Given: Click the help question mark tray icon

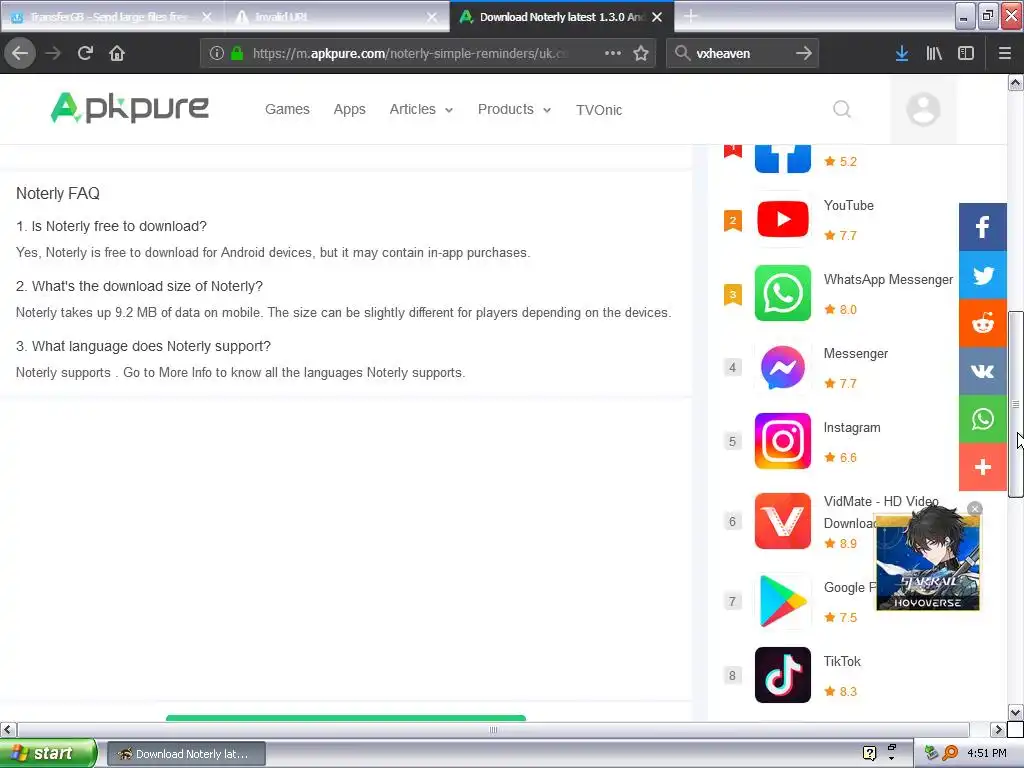Looking at the screenshot, I should click(869, 753).
